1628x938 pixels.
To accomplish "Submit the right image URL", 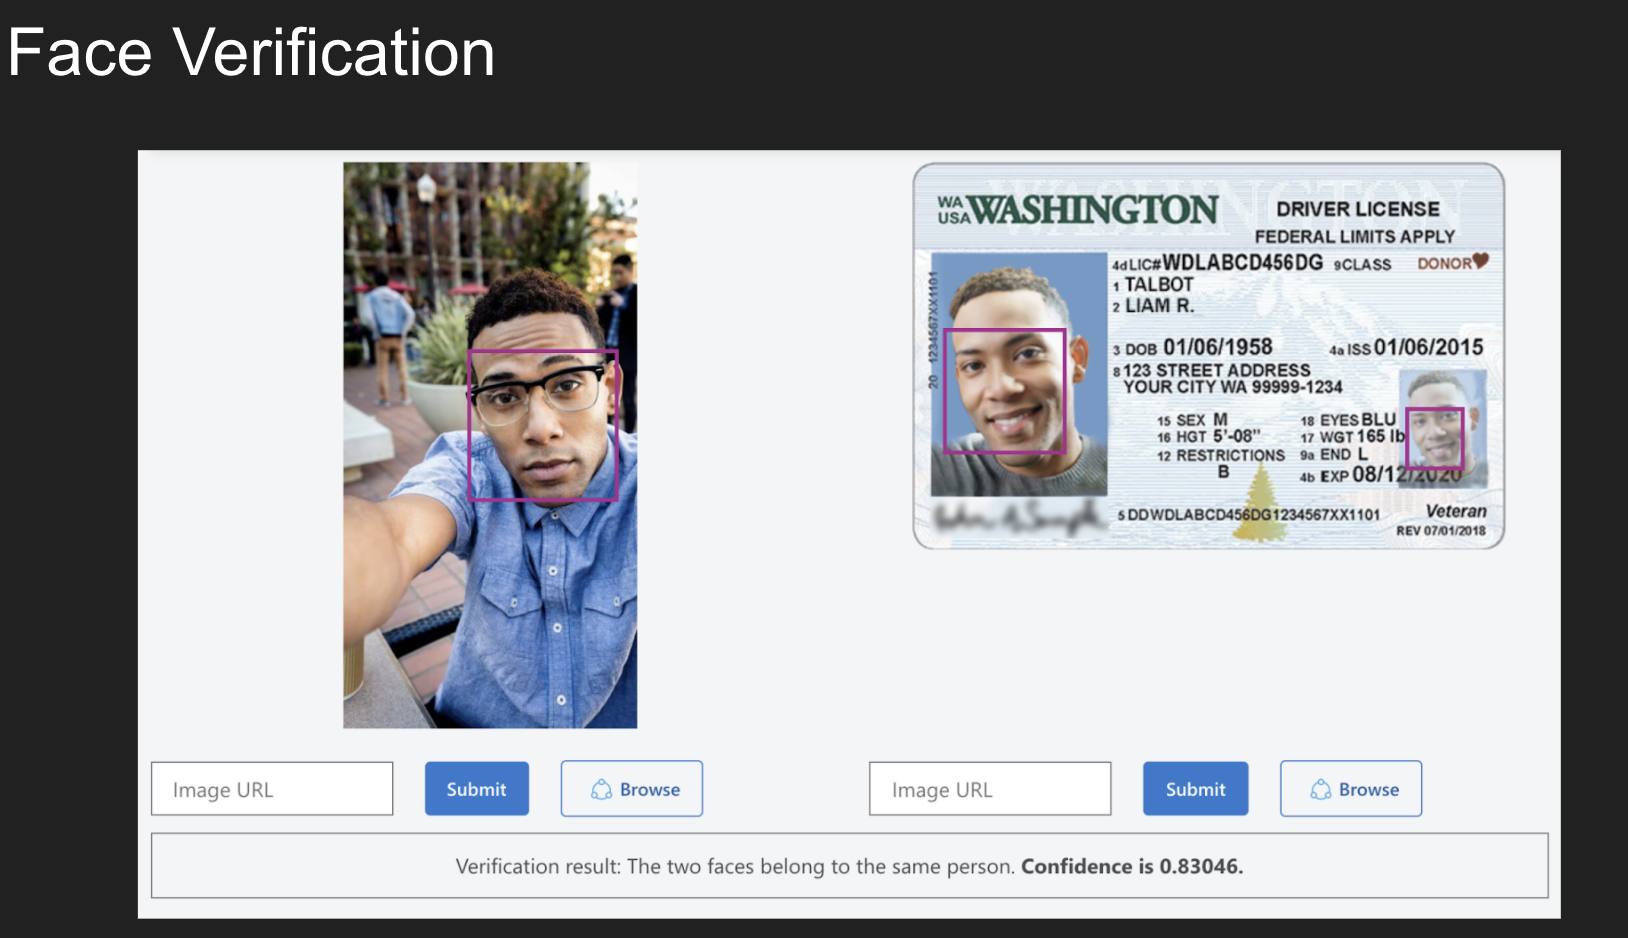I will (1195, 789).
